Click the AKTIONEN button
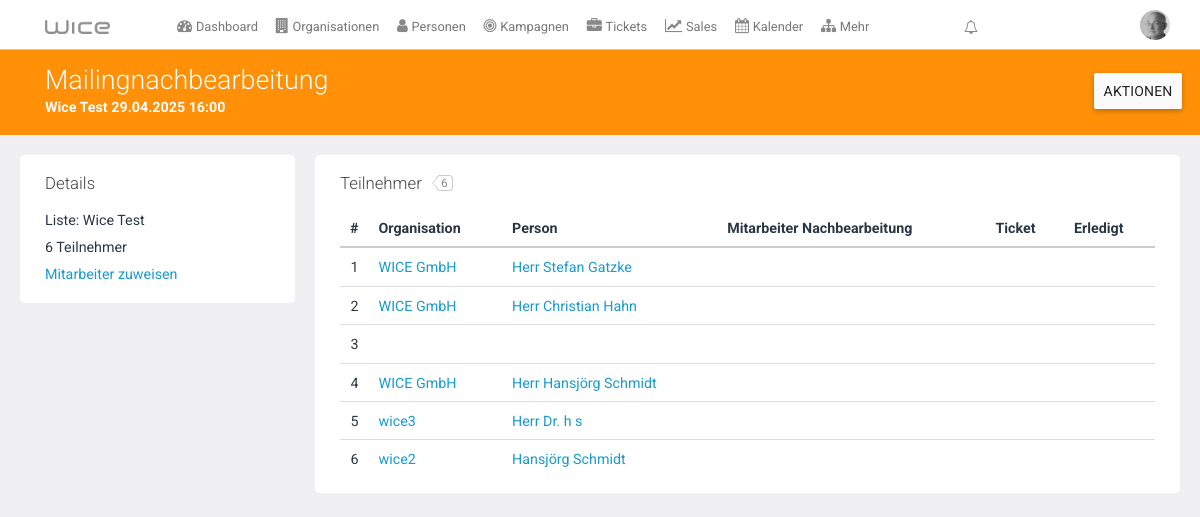Viewport: 1200px width, 517px height. [x=1138, y=91]
